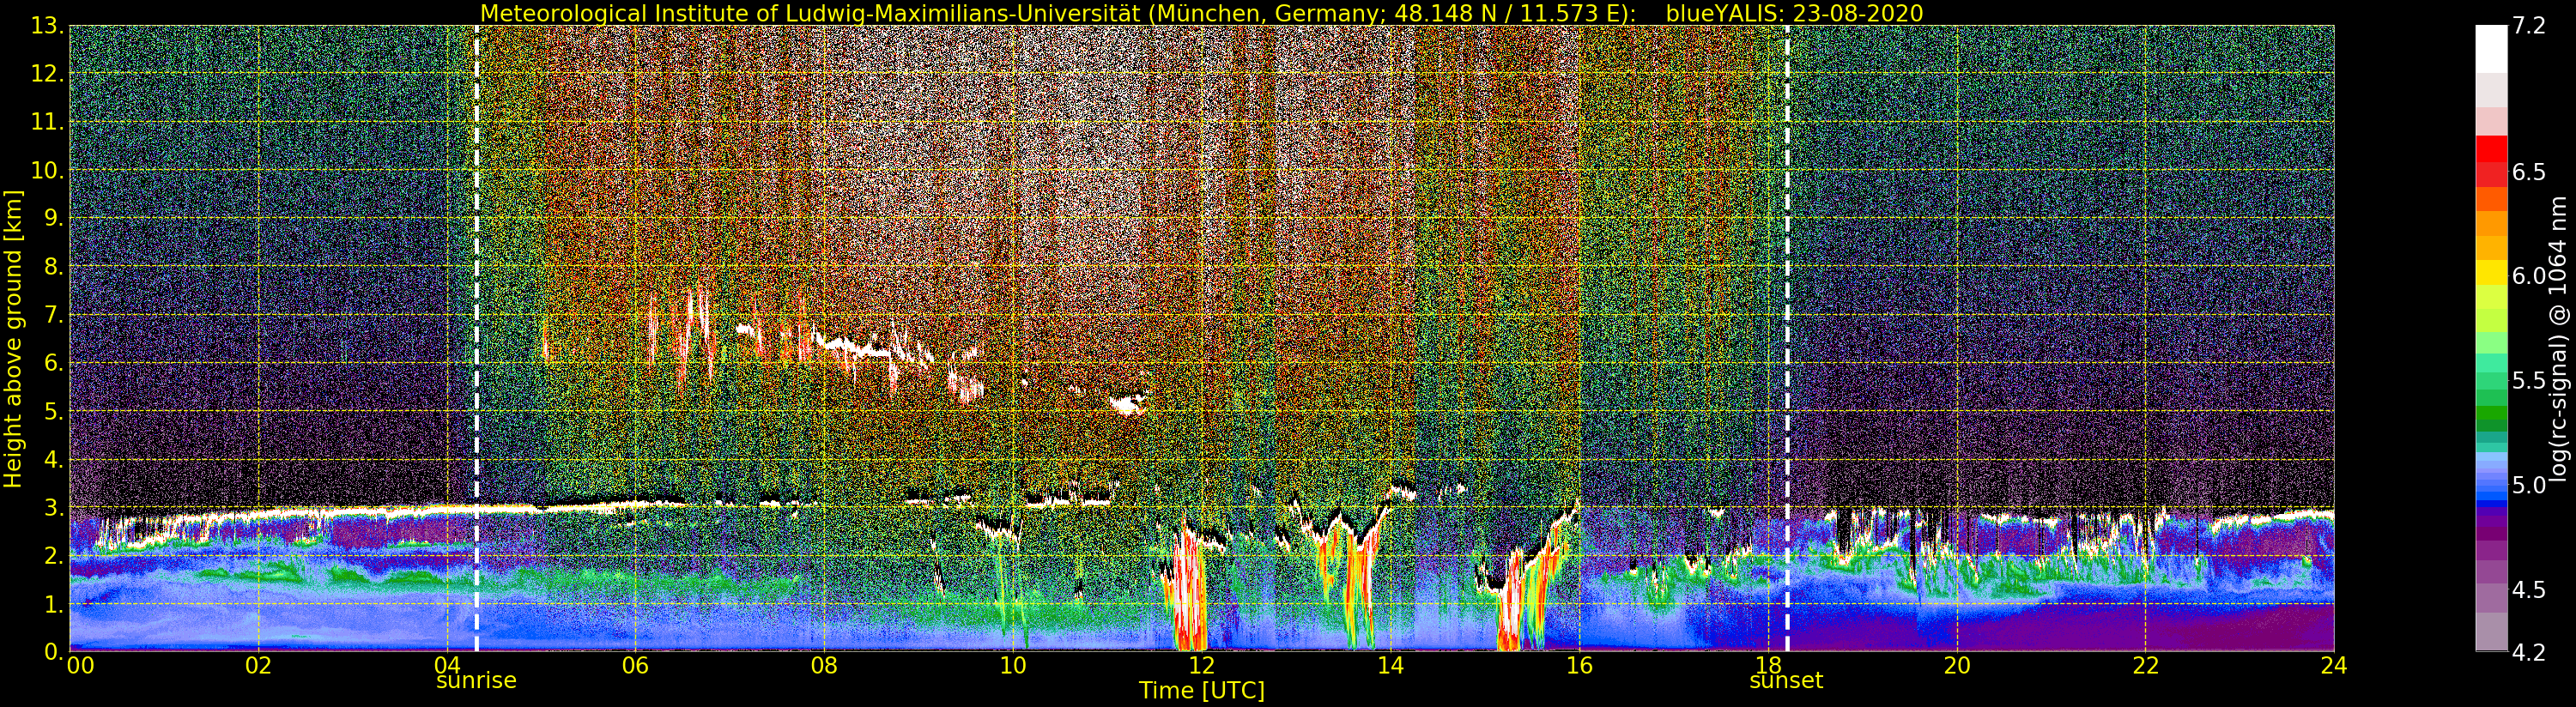Click the 'sunset' label under the time axis

coord(1786,681)
